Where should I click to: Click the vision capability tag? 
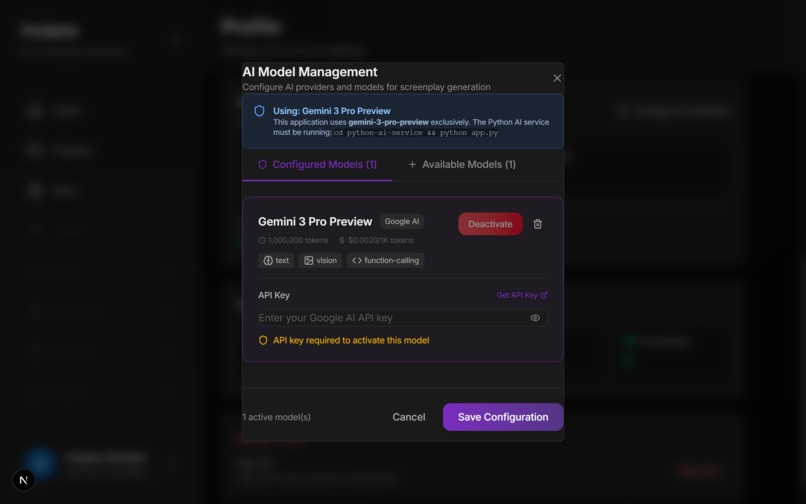pos(320,260)
